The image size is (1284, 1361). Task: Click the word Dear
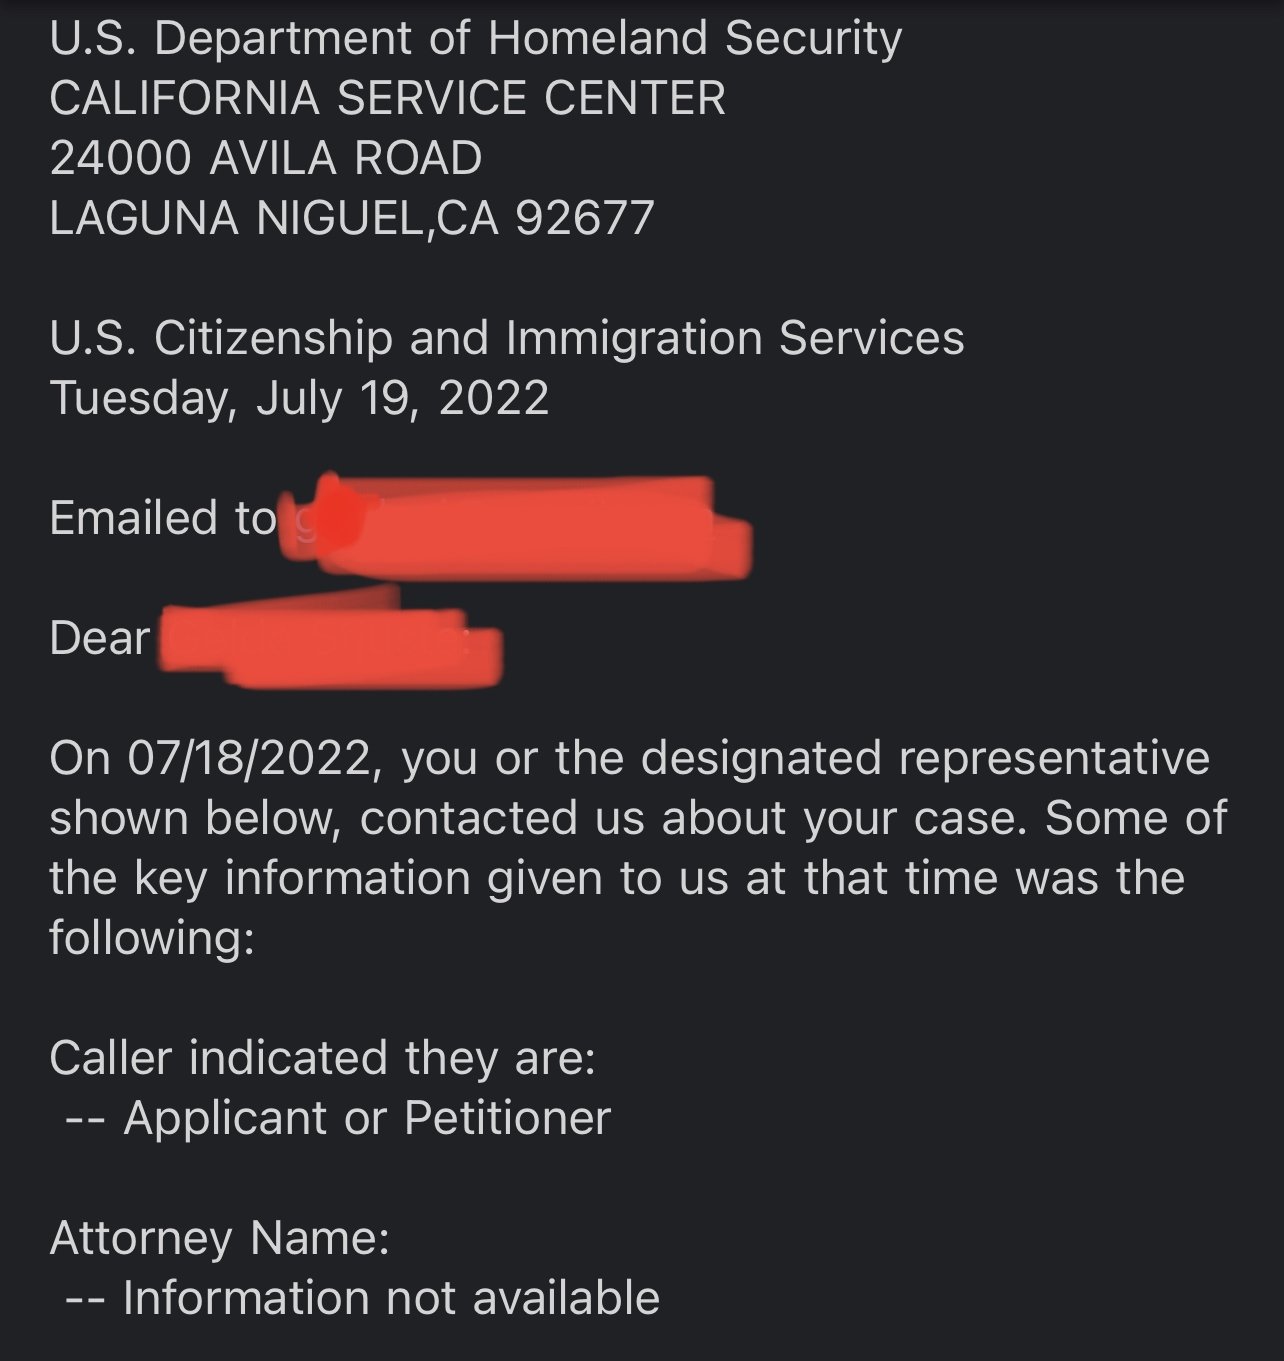coord(100,638)
